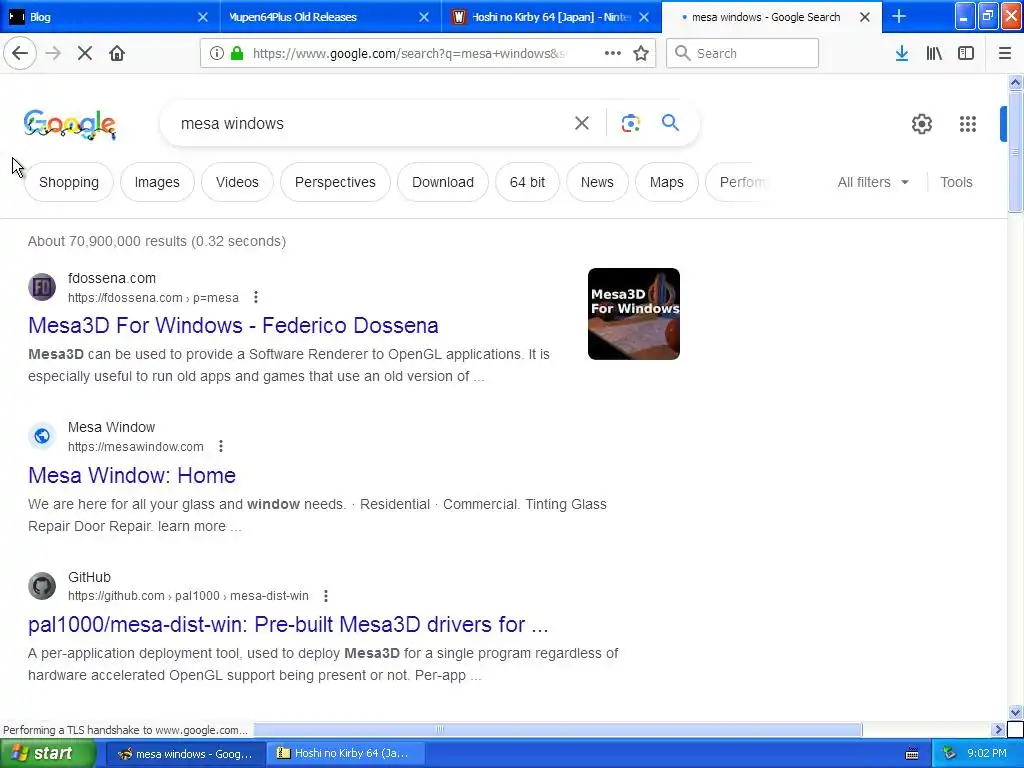
Task: Click the About 70,900,000 results text
Action: point(157,241)
